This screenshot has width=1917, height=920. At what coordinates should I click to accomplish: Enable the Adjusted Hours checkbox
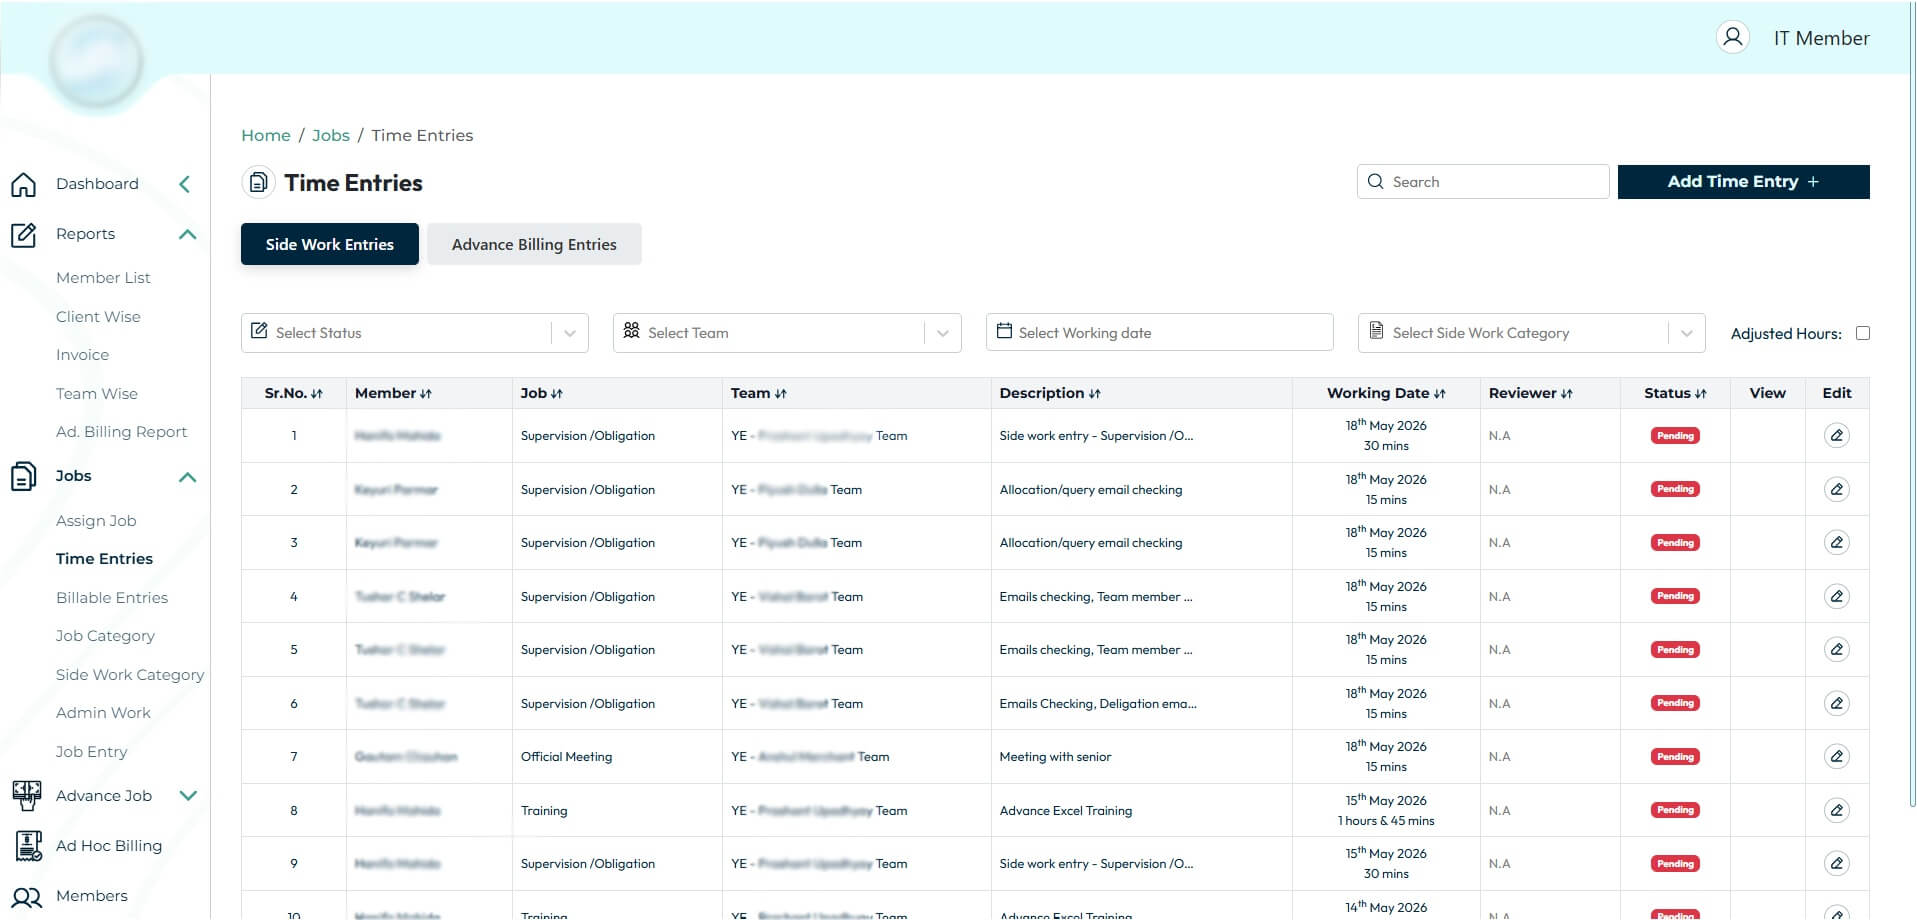[1862, 333]
